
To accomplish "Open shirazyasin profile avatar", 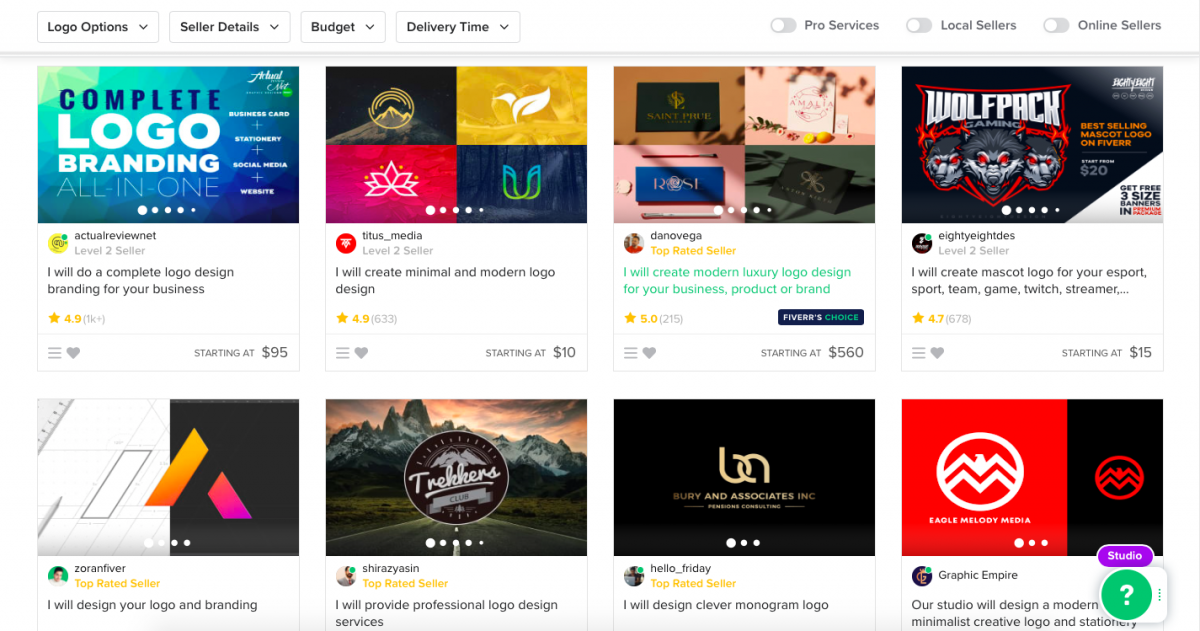I will (346, 576).
